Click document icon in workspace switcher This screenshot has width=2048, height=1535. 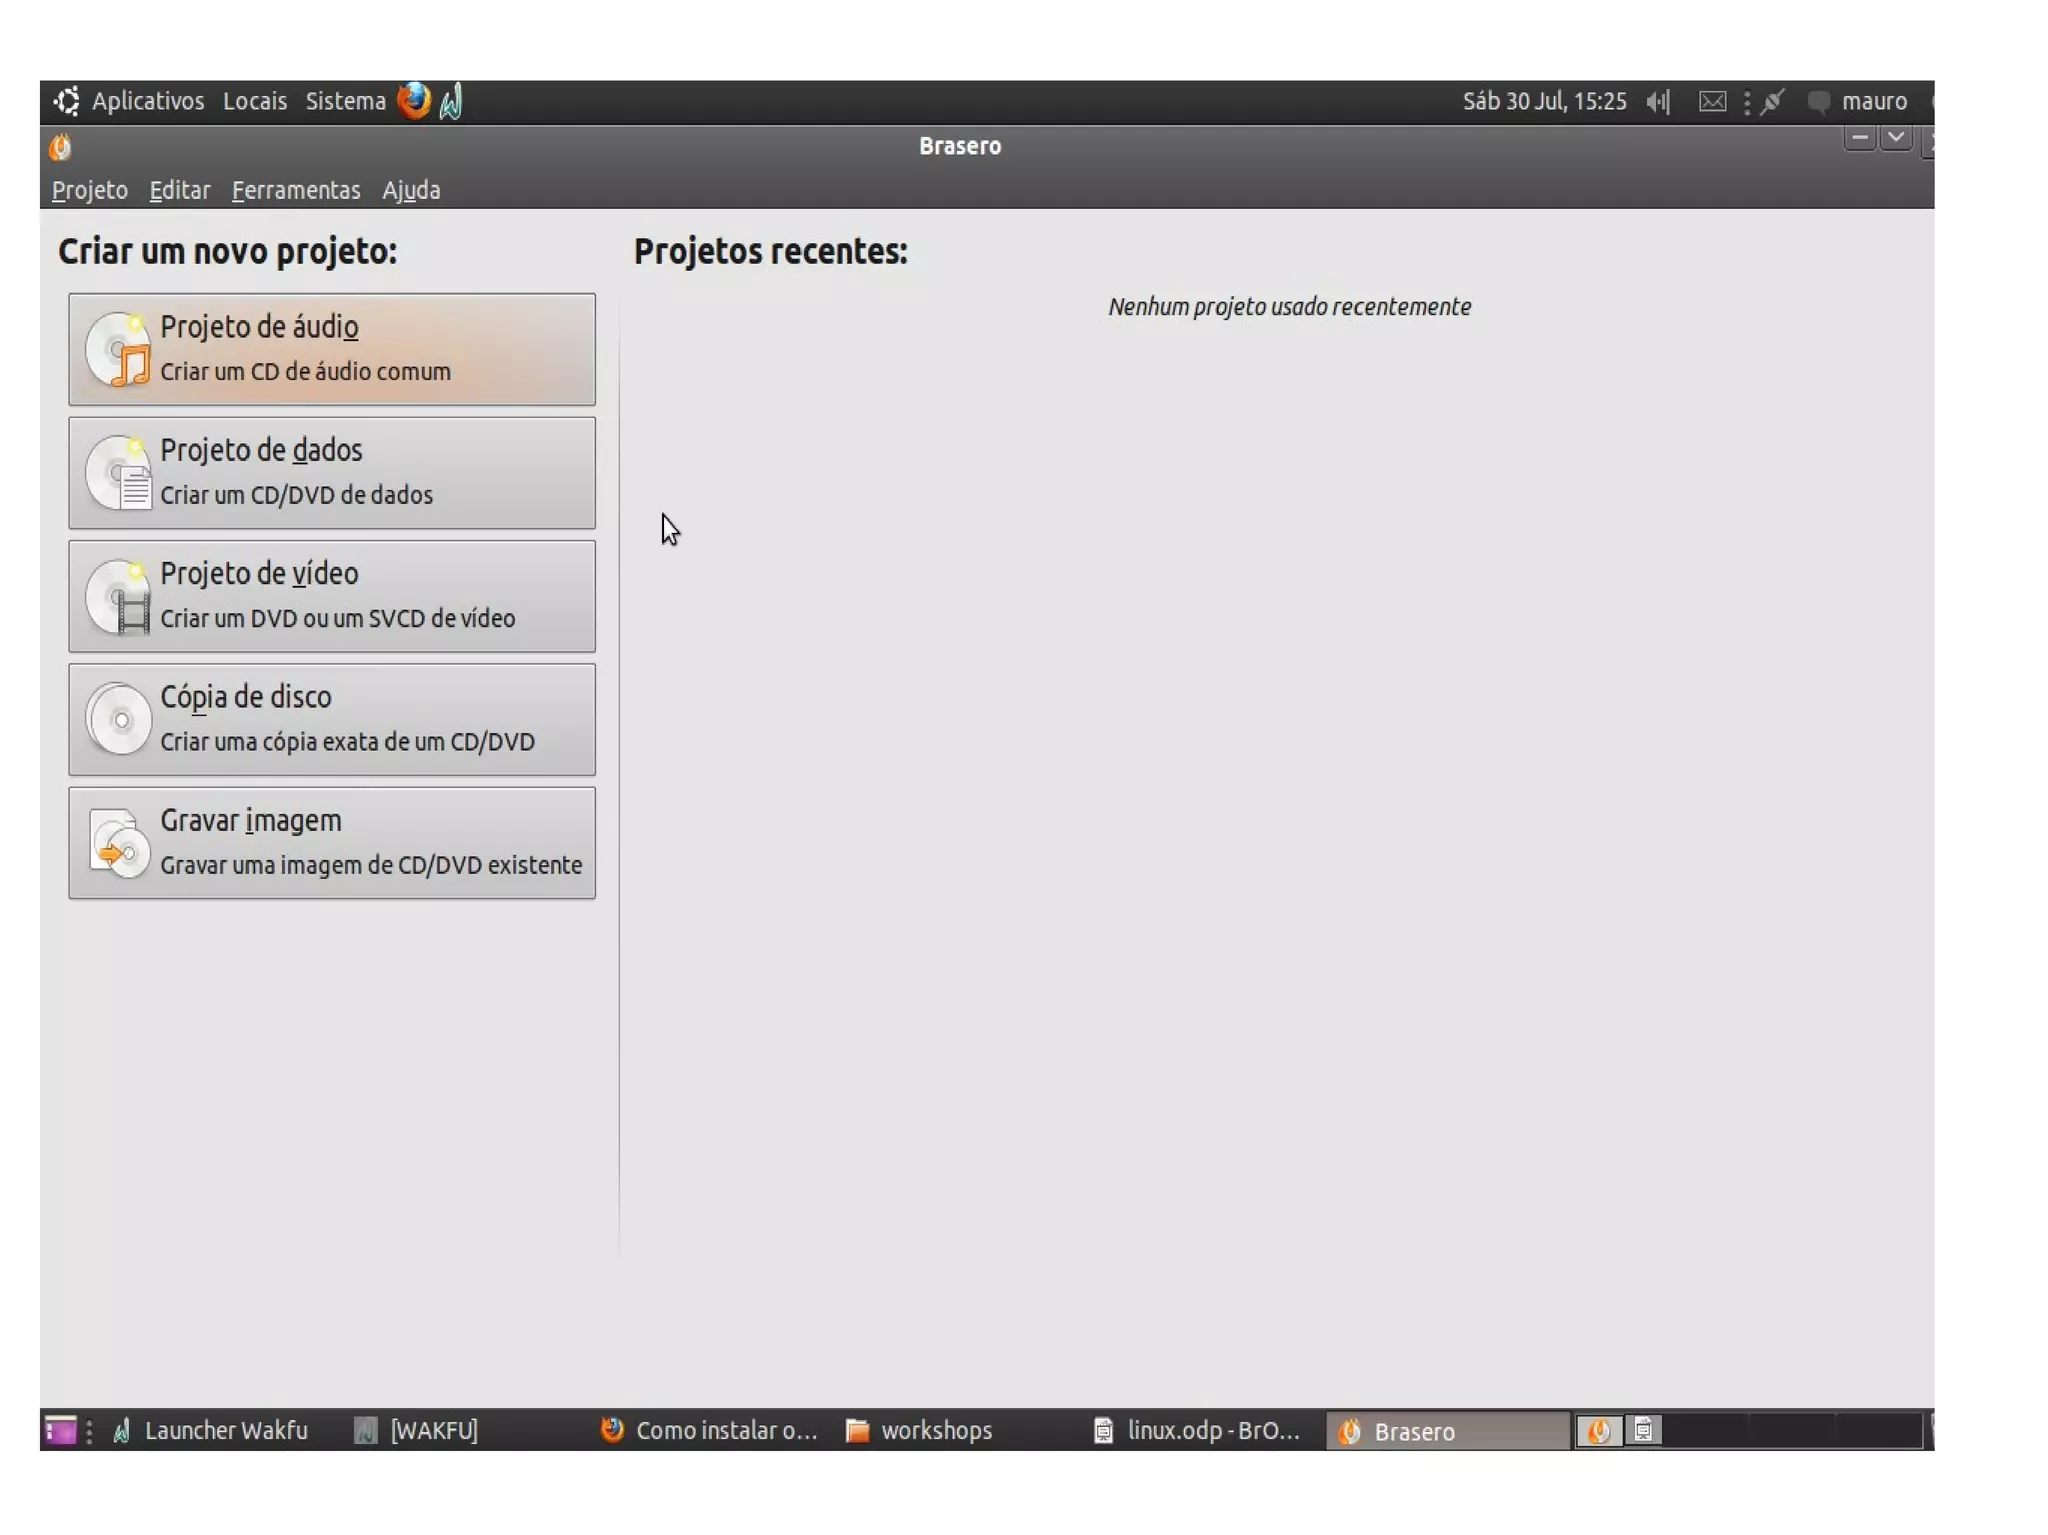click(x=1643, y=1430)
